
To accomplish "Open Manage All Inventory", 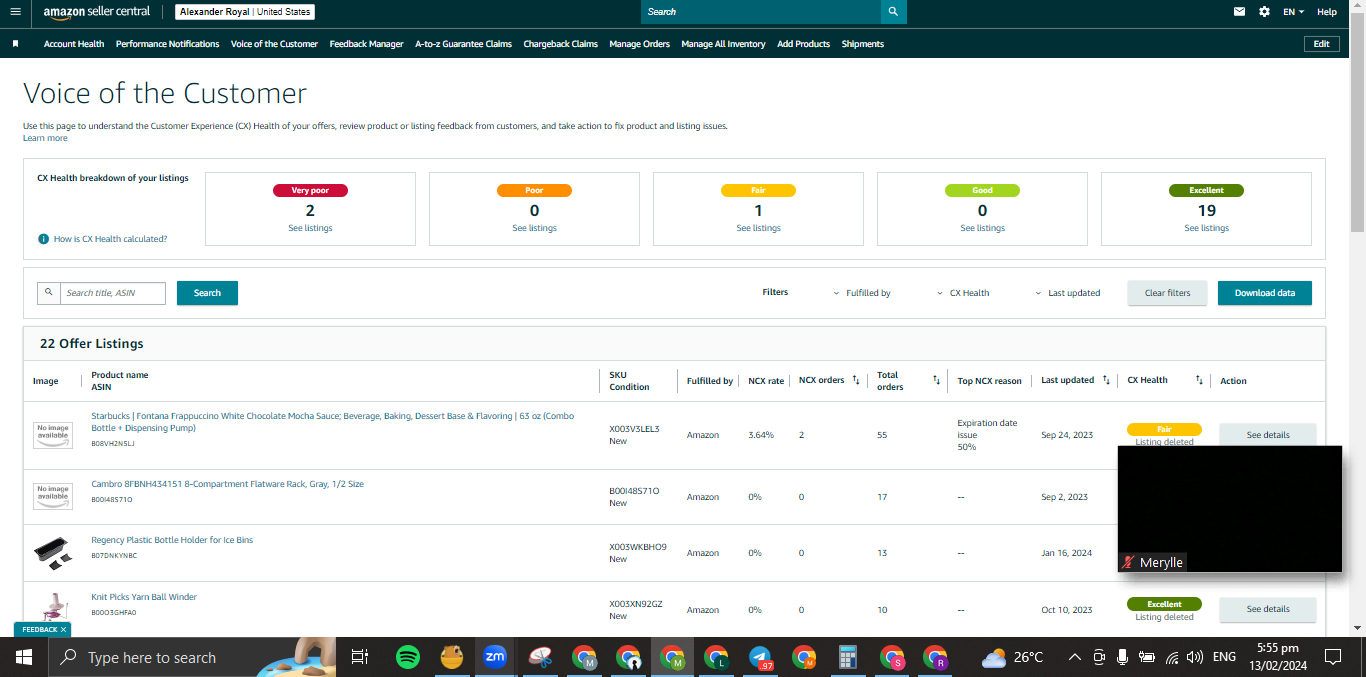I will [723, 44].
